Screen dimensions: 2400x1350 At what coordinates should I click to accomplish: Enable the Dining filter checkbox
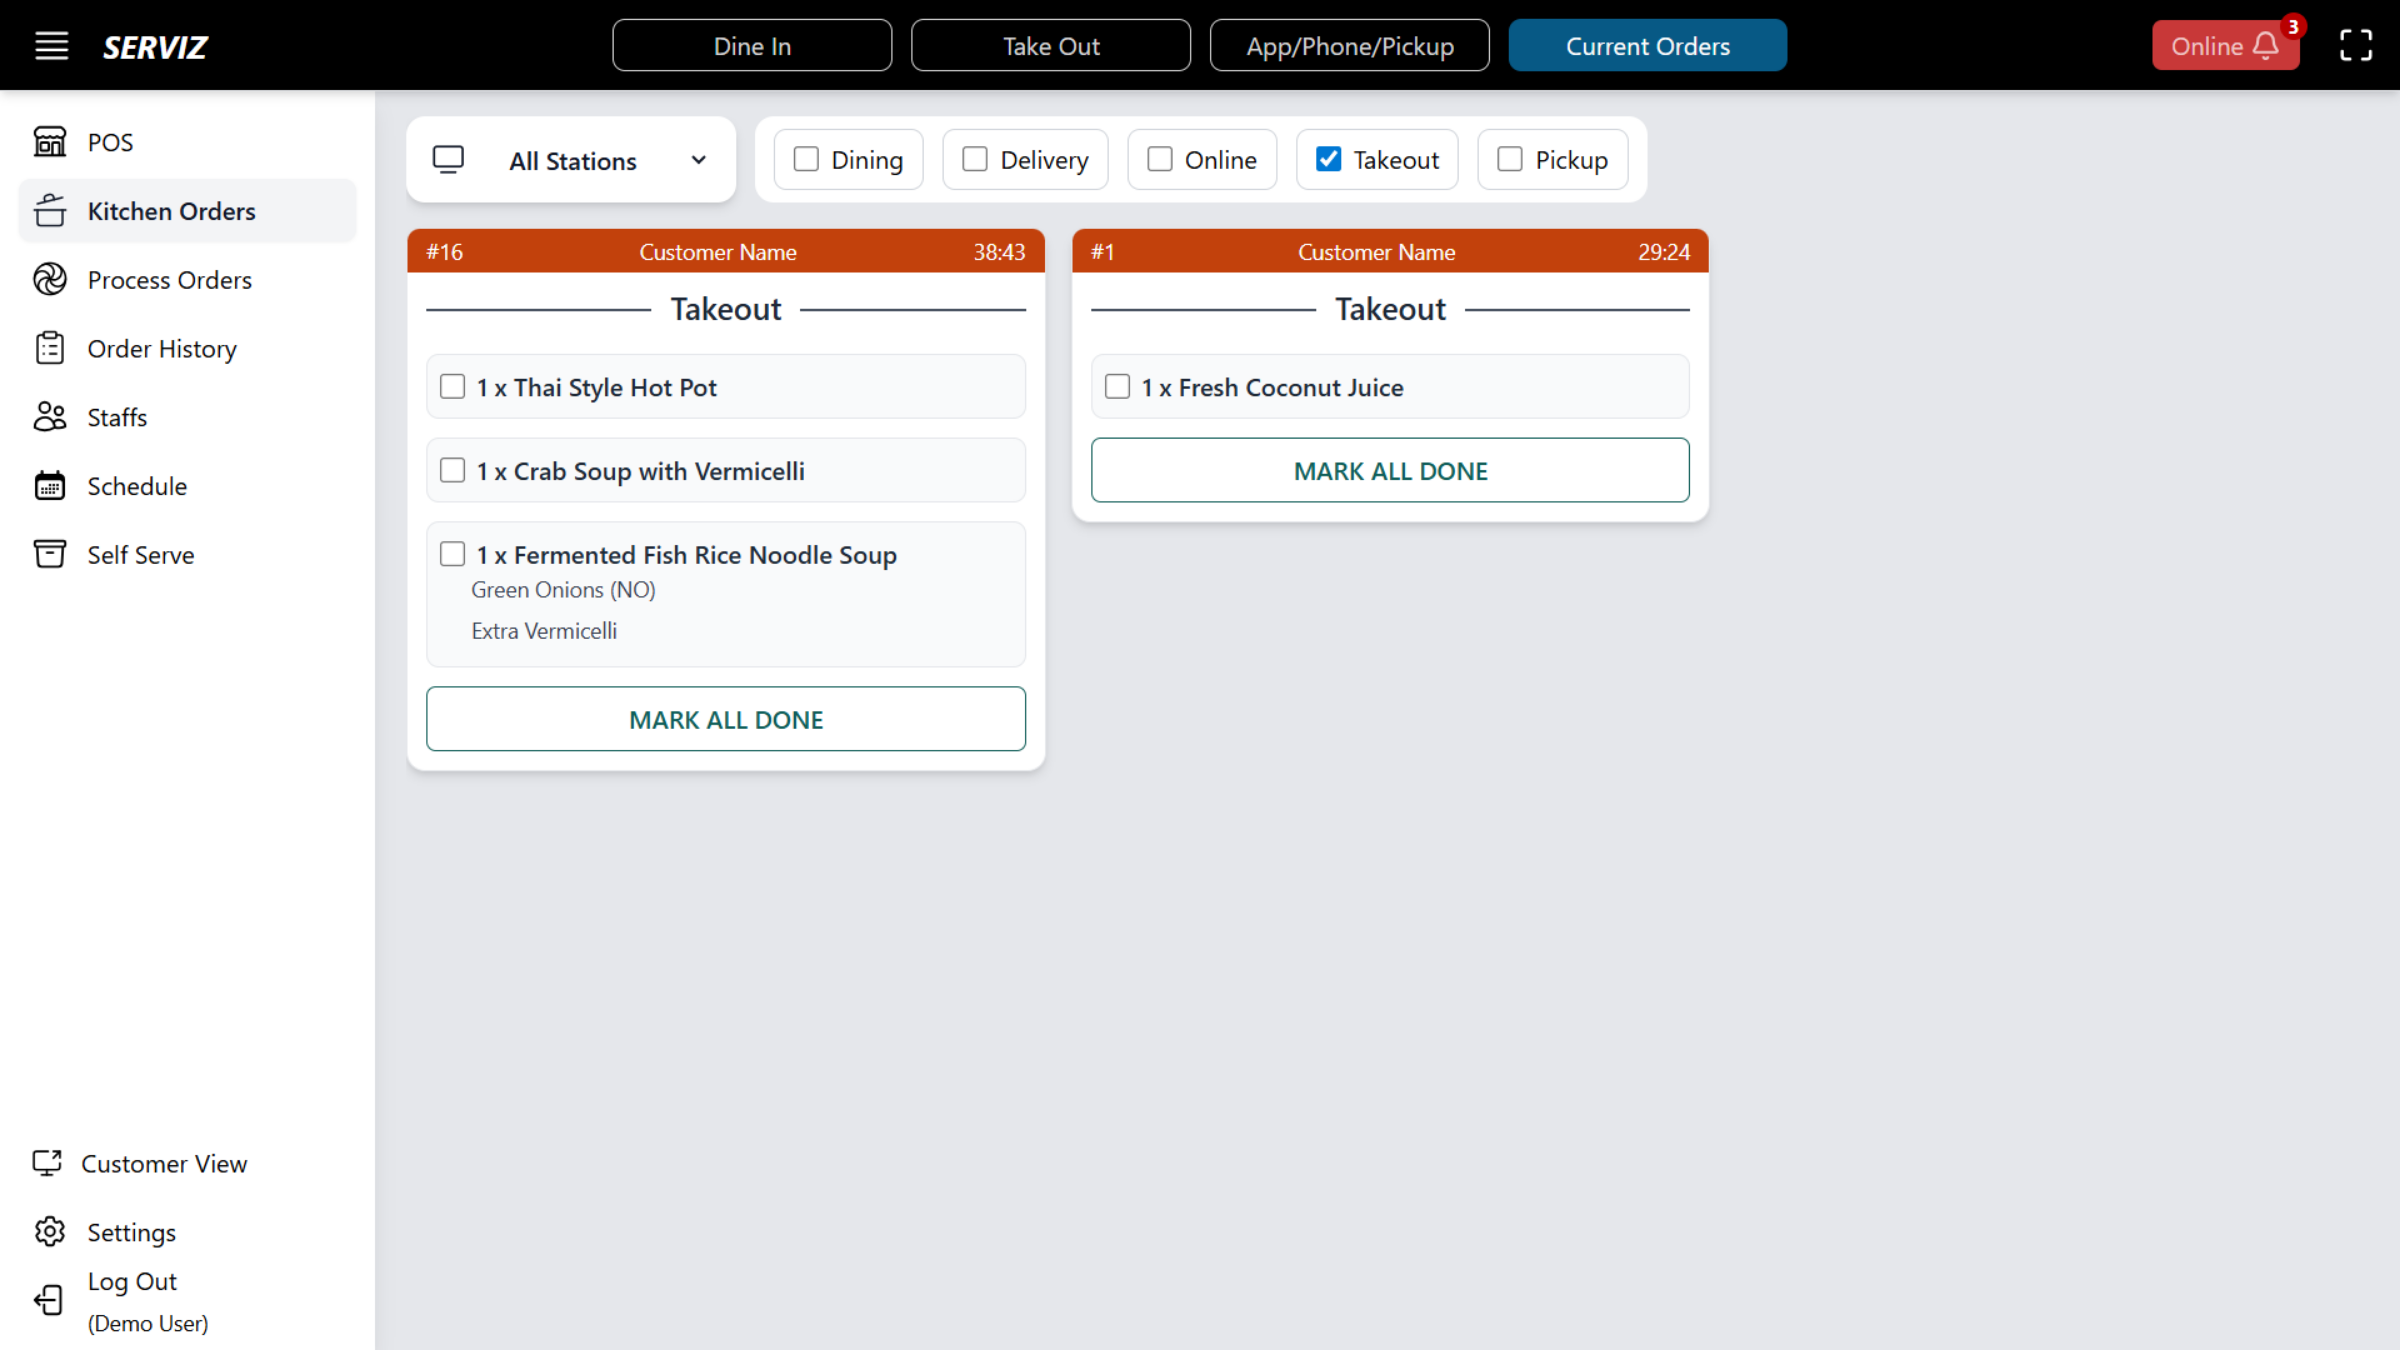pos(806,159)
